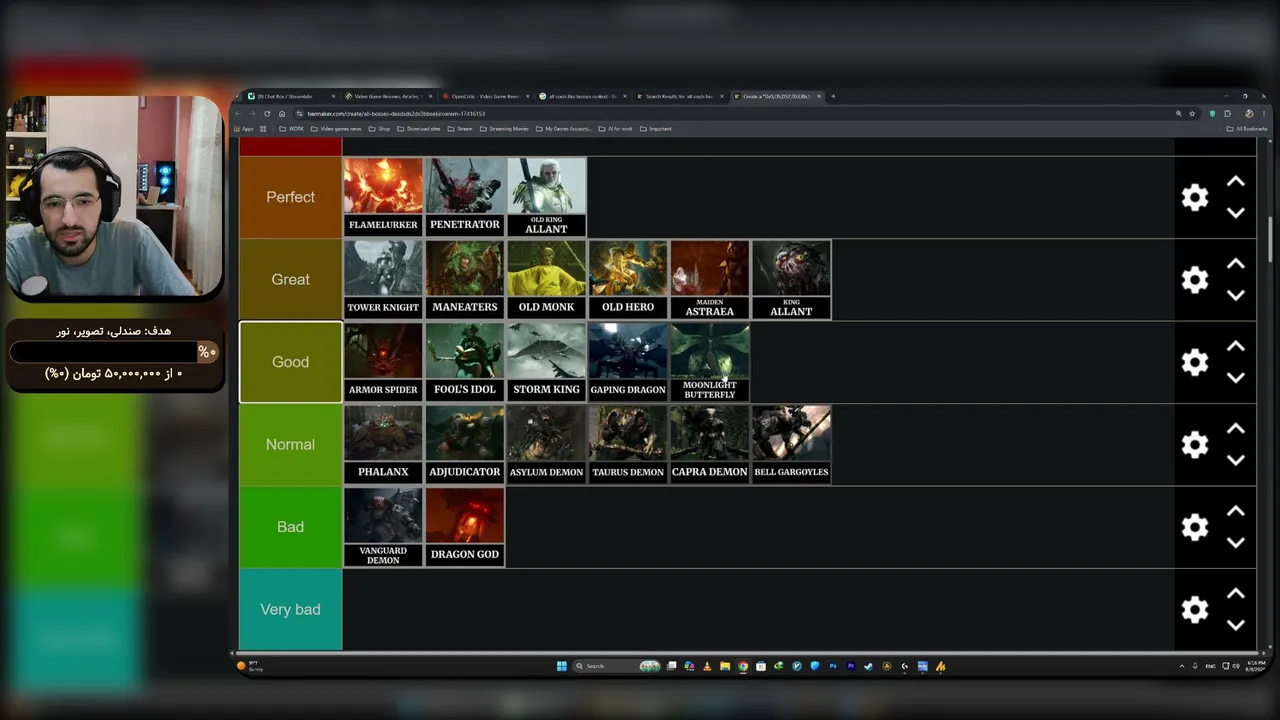Open the All Bookmarks folder

1247,129
